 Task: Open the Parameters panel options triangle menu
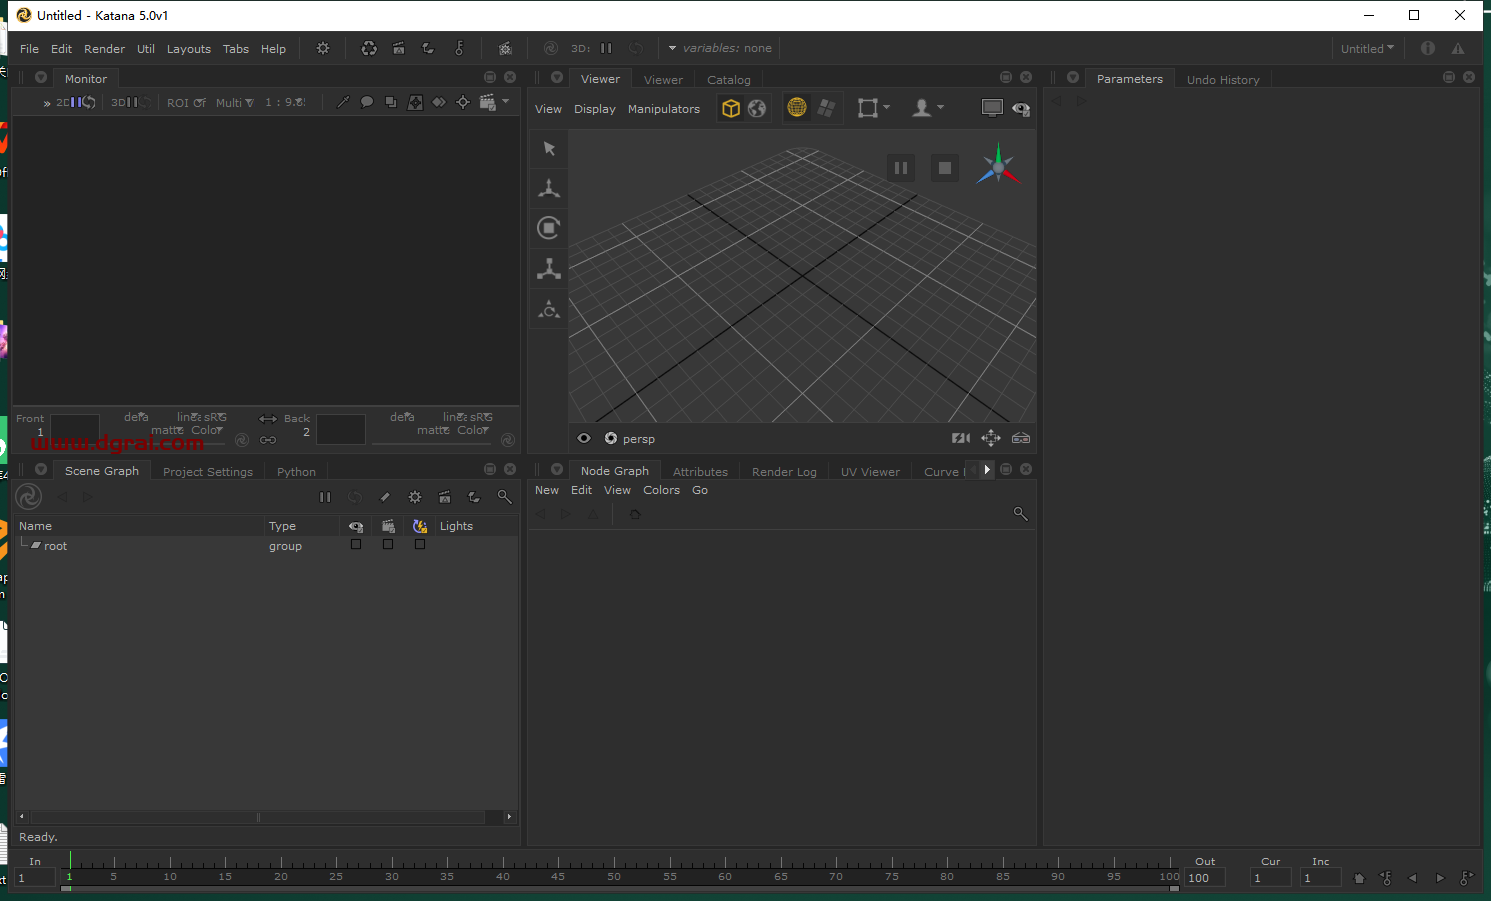(1073, 77)
